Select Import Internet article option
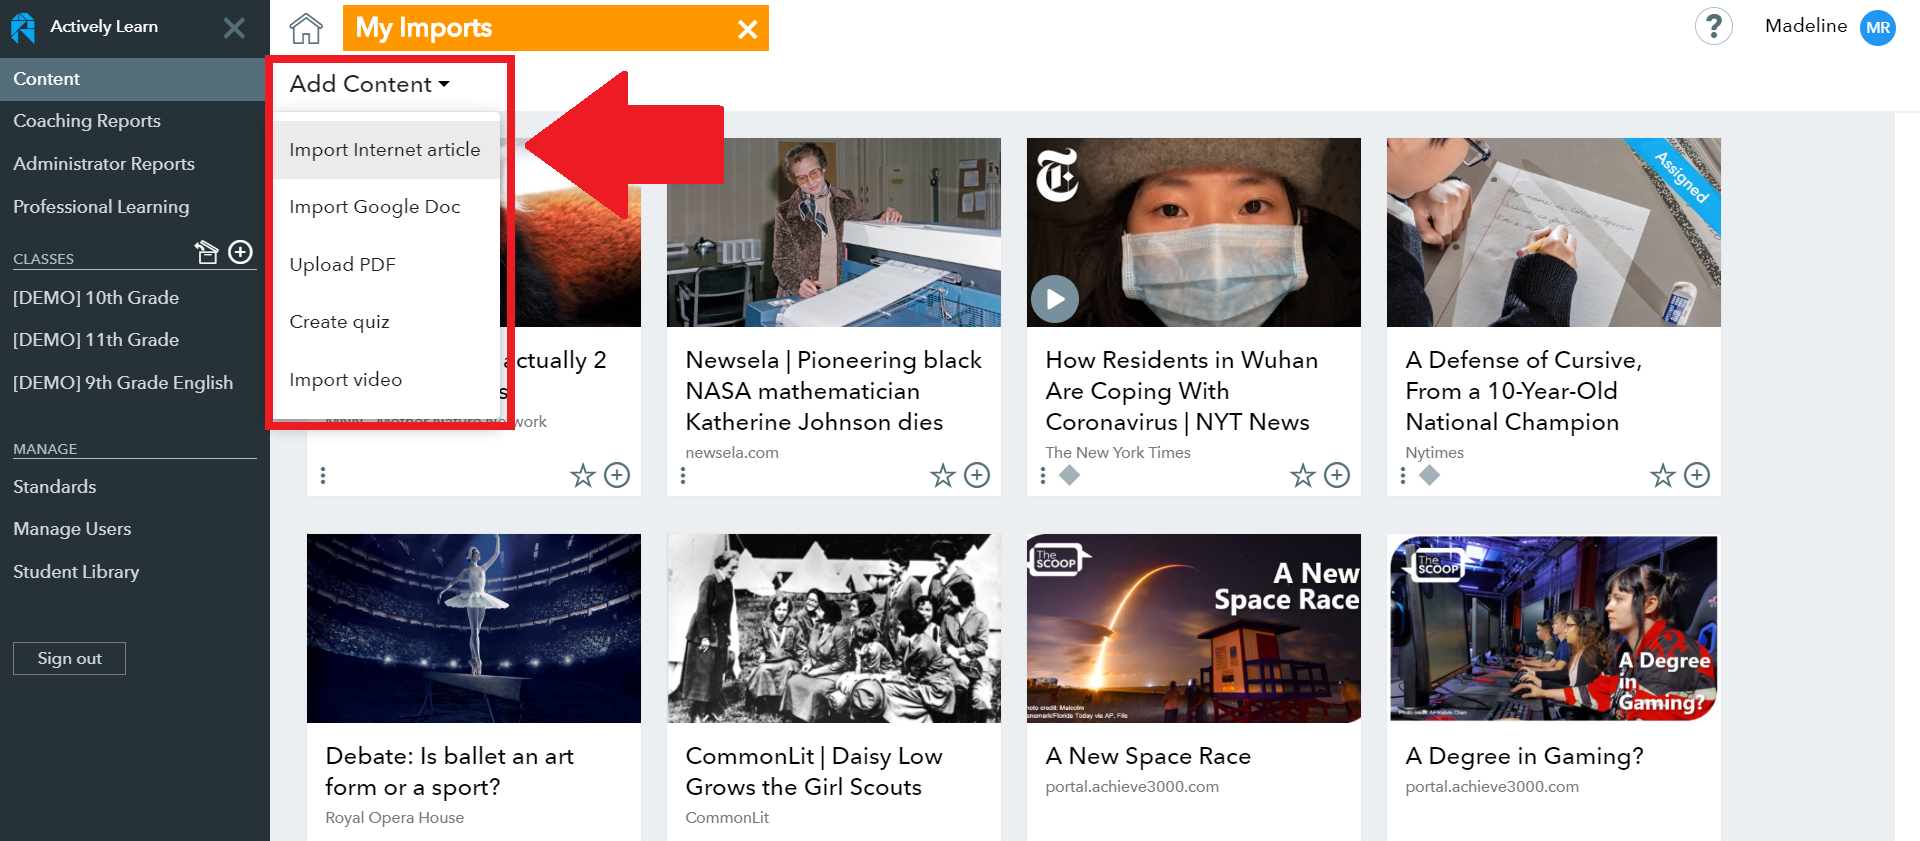Viewport: 1920px width, 841px height. pyautogui.click(x=386, y=150)
